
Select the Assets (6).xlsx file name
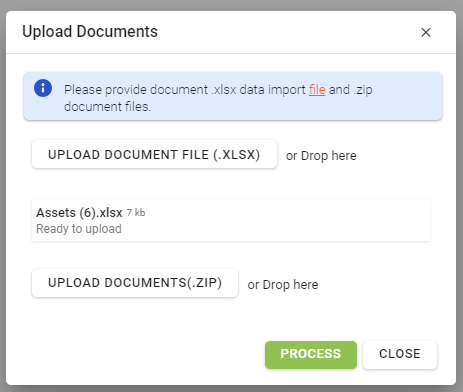pos(79,213)
